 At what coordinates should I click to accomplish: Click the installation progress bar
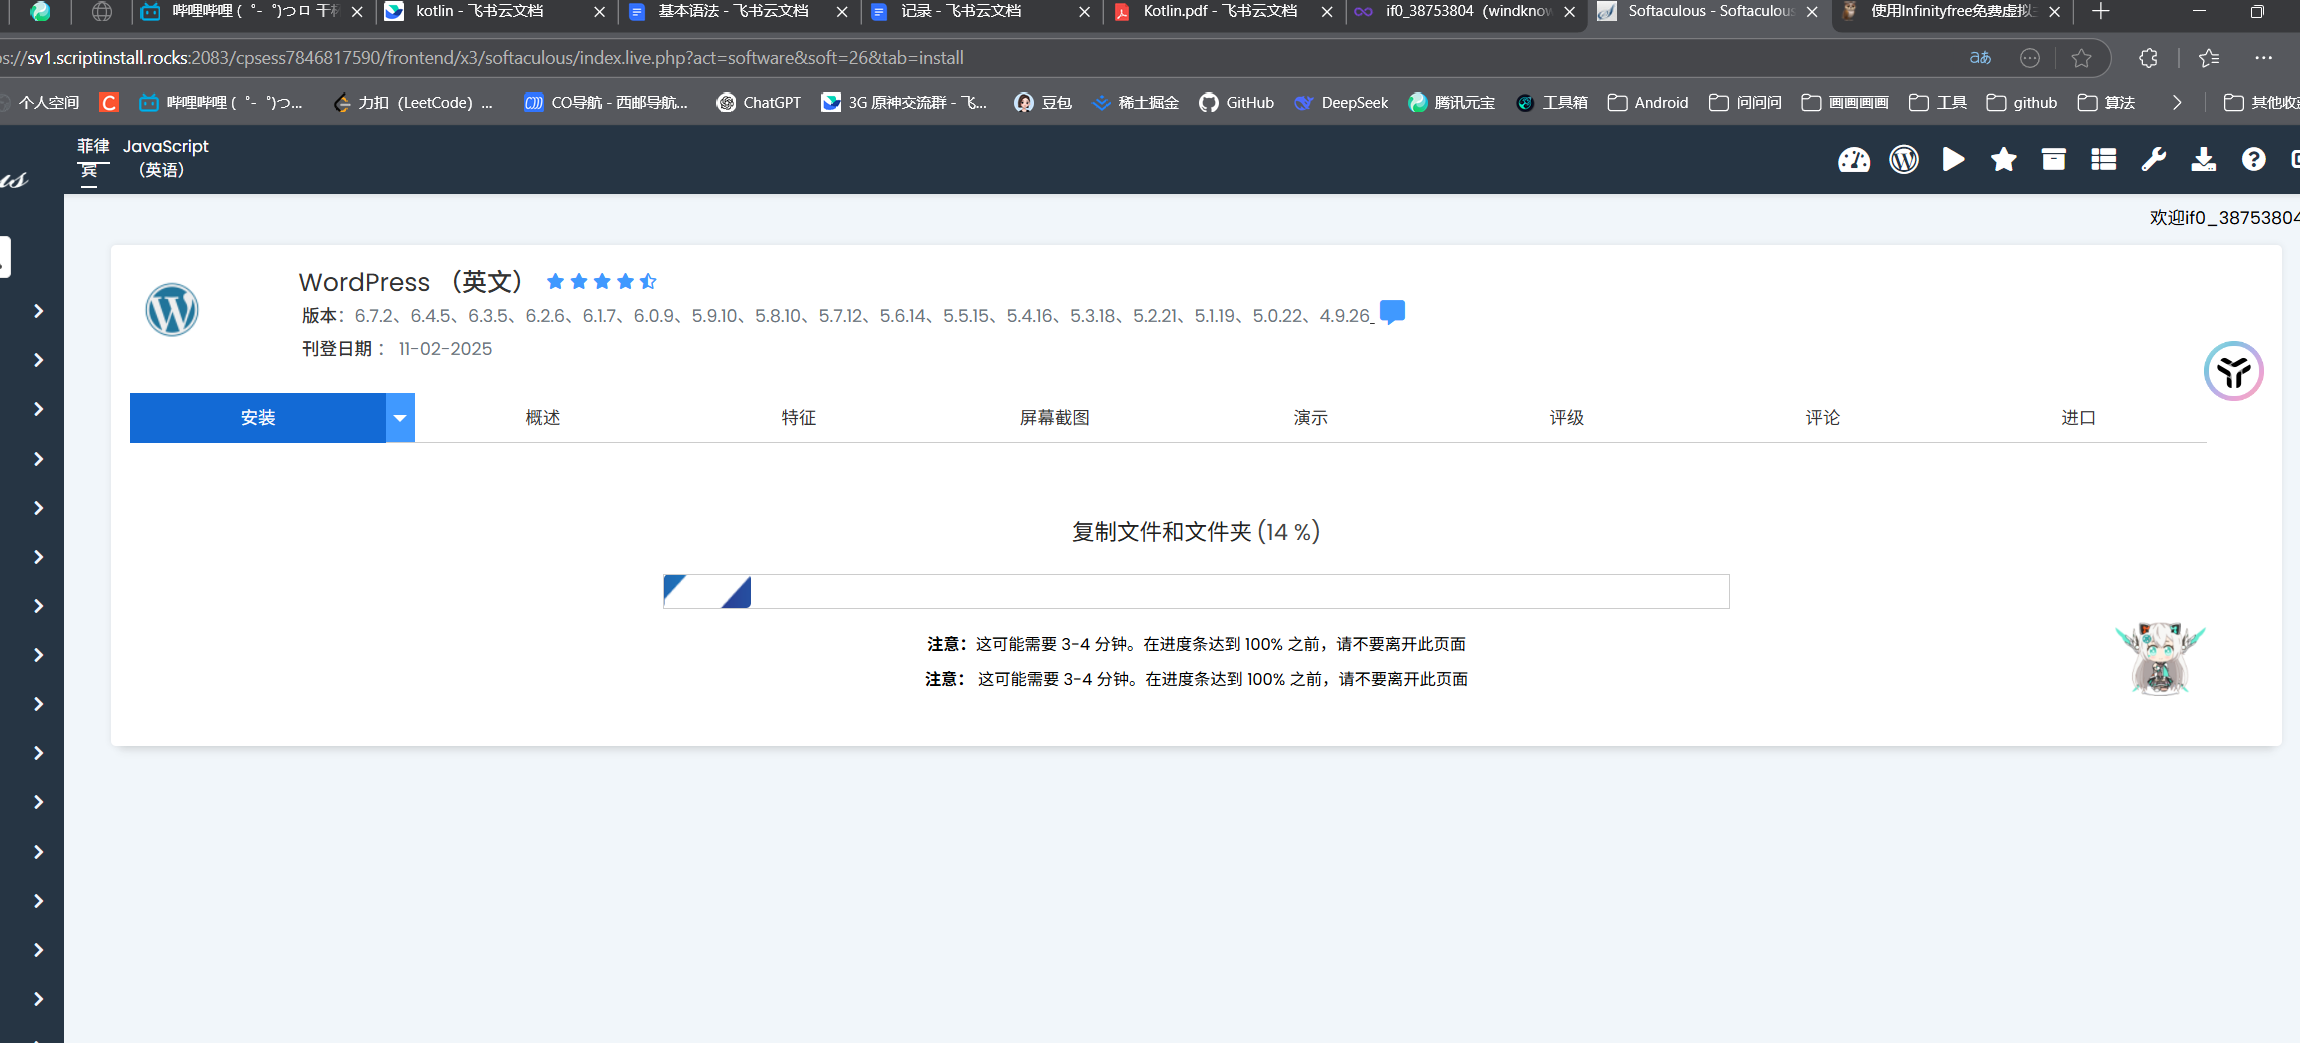(x=1196, y=591)
